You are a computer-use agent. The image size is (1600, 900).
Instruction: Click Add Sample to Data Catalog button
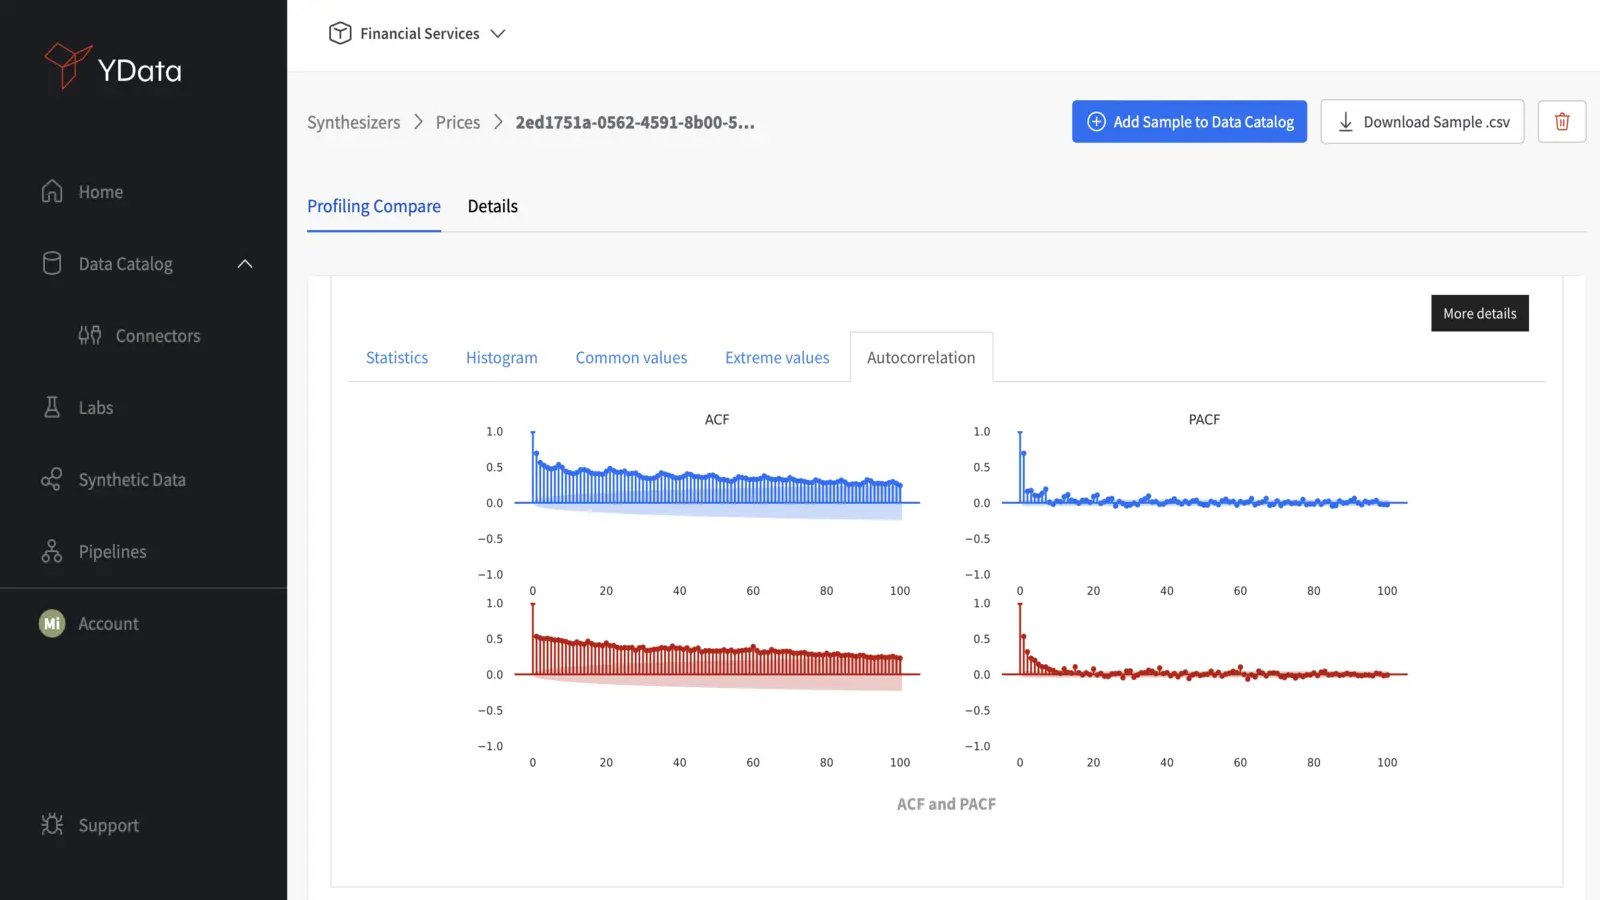click(x=1189, y=121)
